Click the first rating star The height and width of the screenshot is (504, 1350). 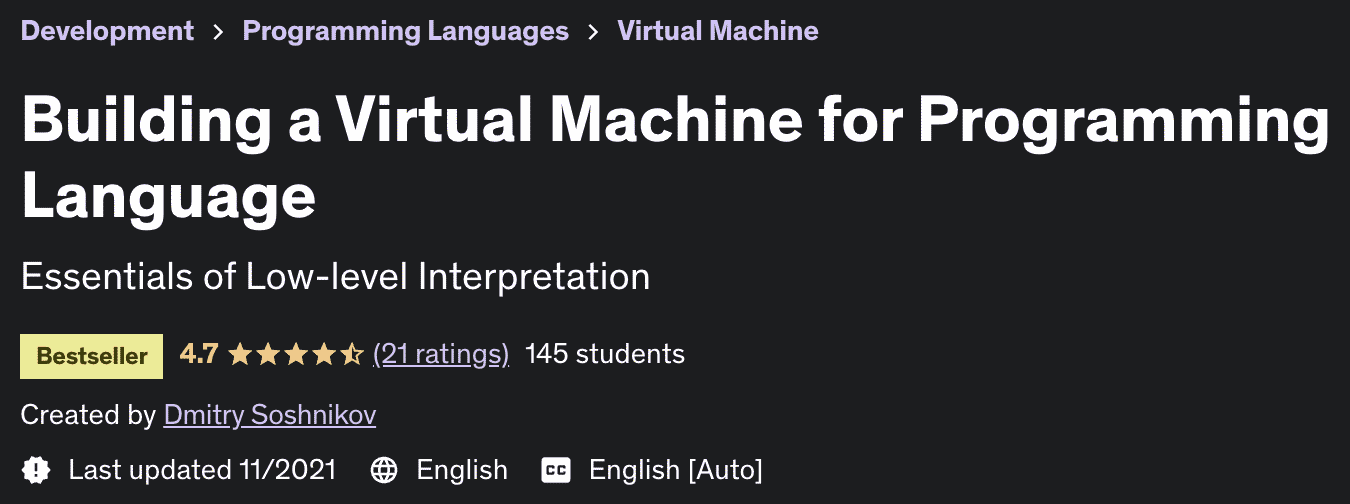point(239,354)
